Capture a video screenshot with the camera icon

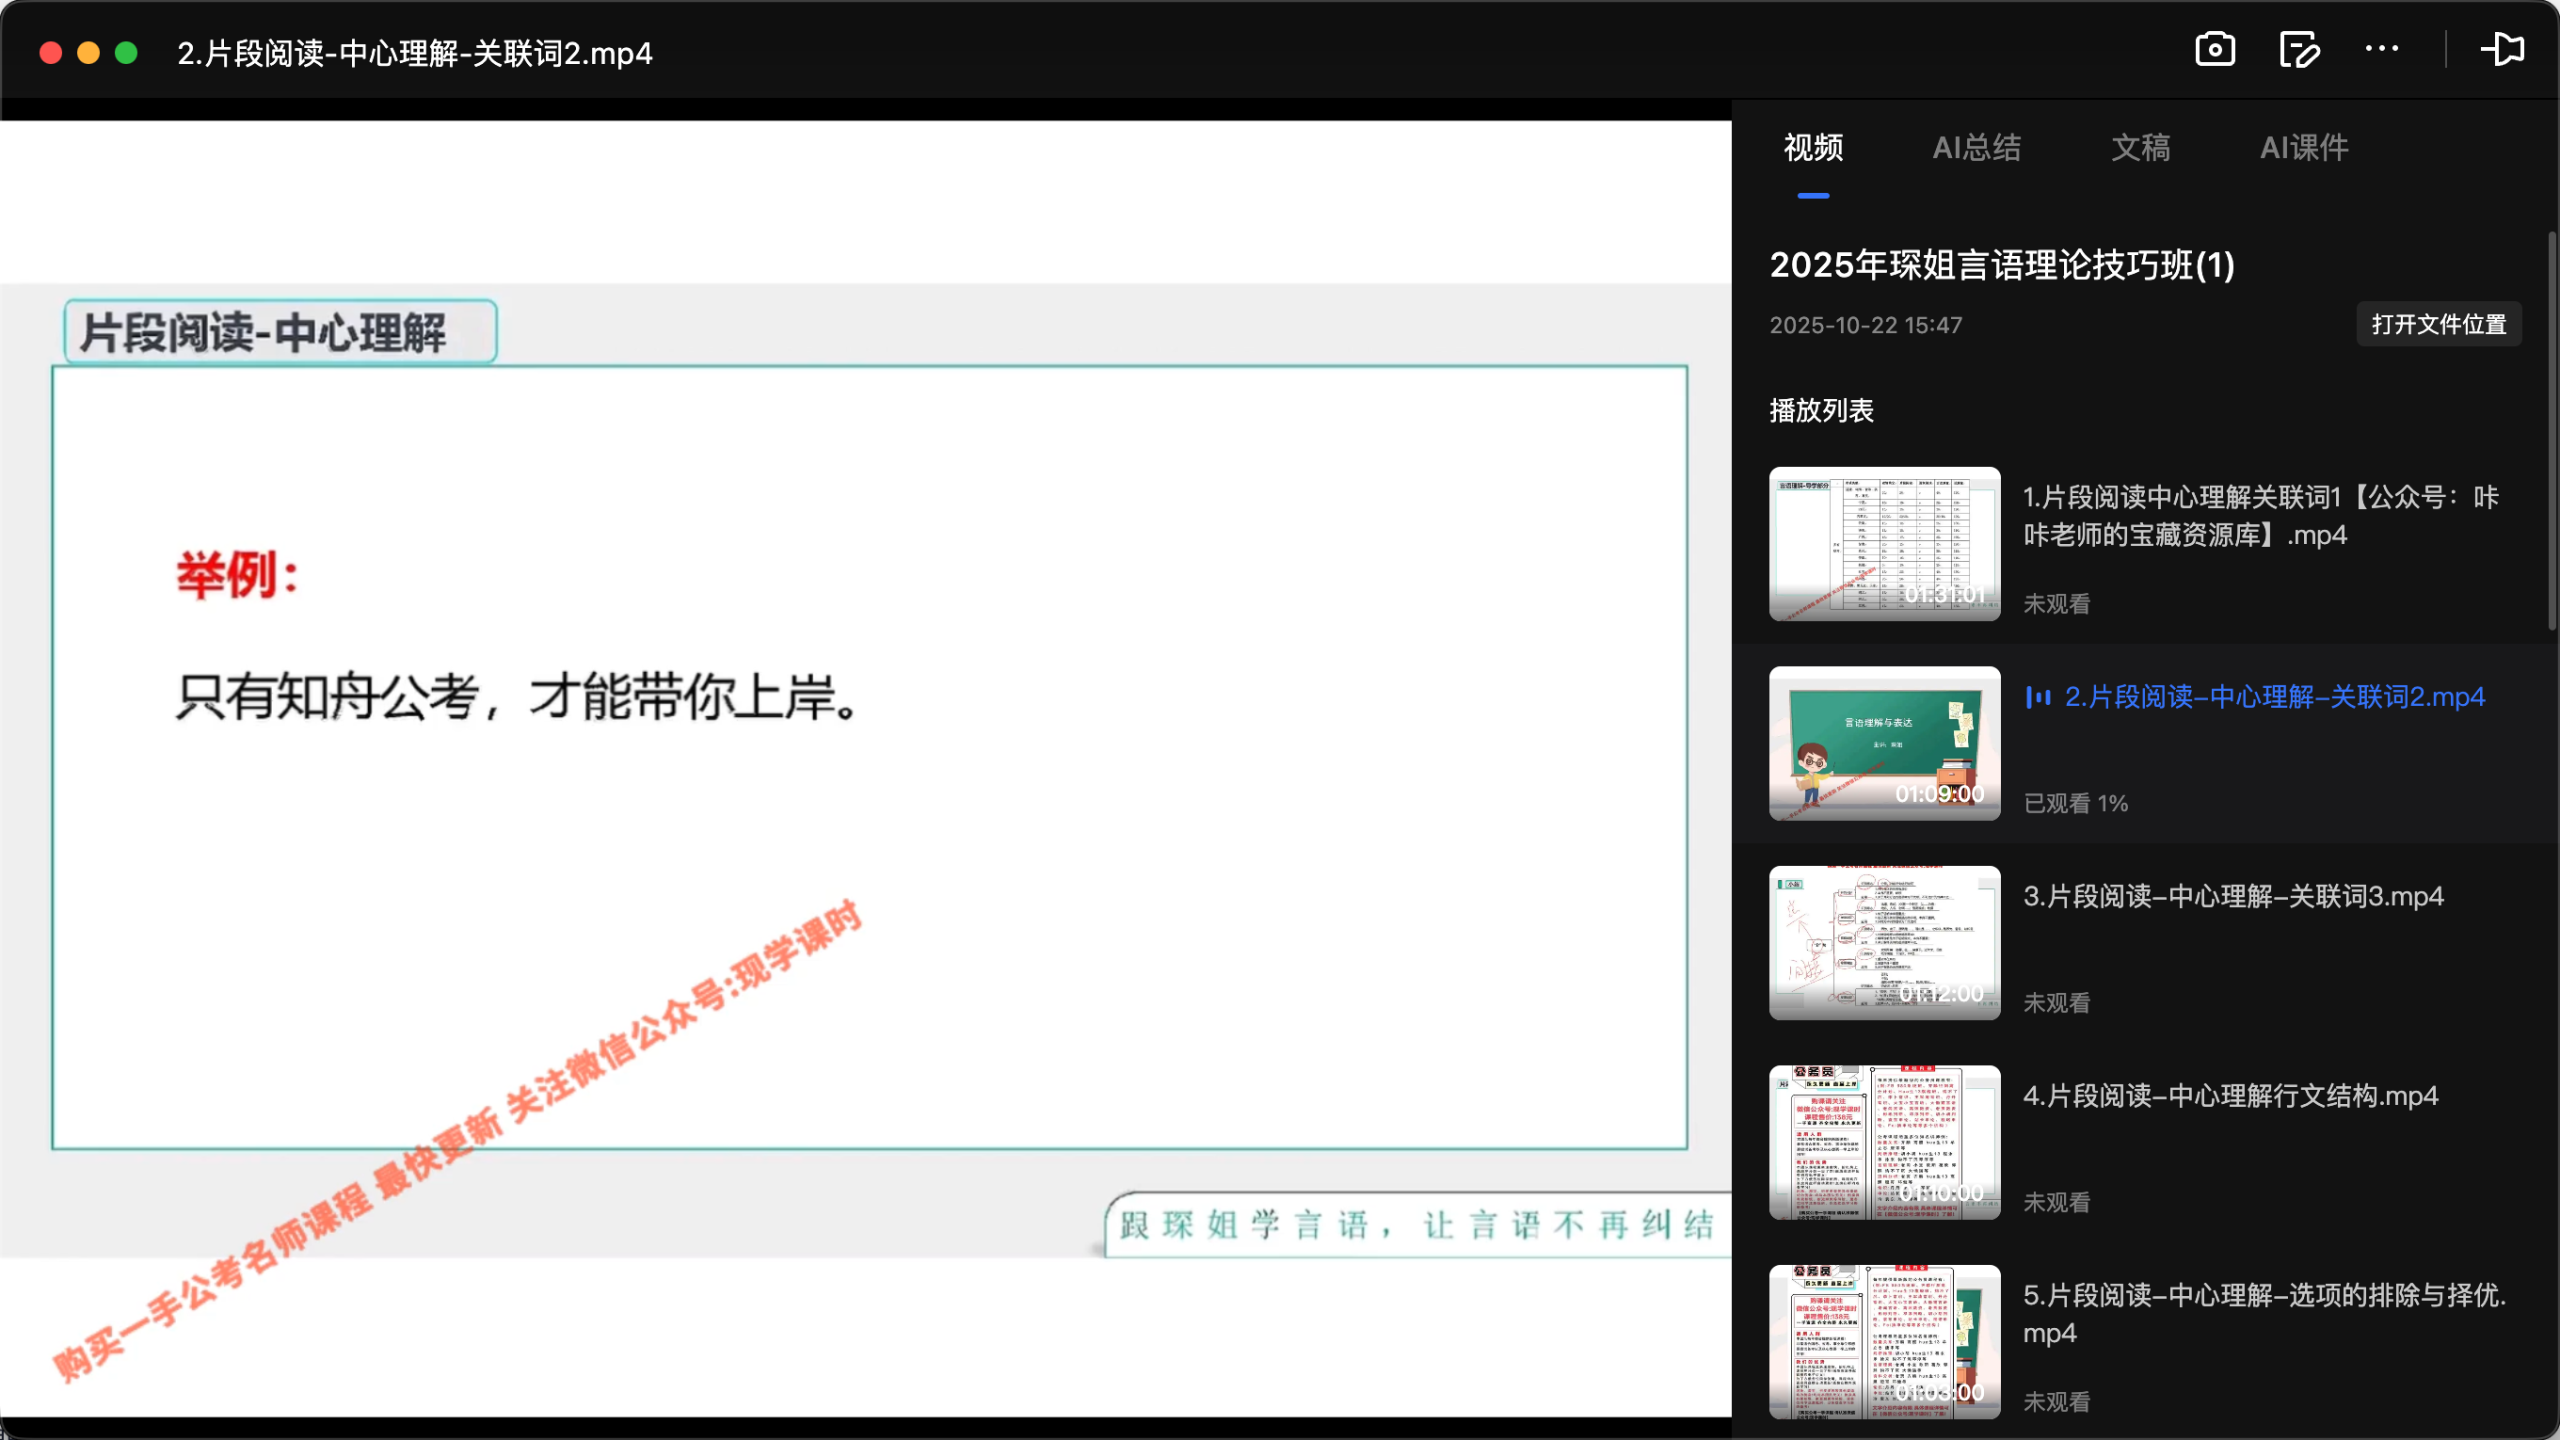click(x=2213, y=49)
